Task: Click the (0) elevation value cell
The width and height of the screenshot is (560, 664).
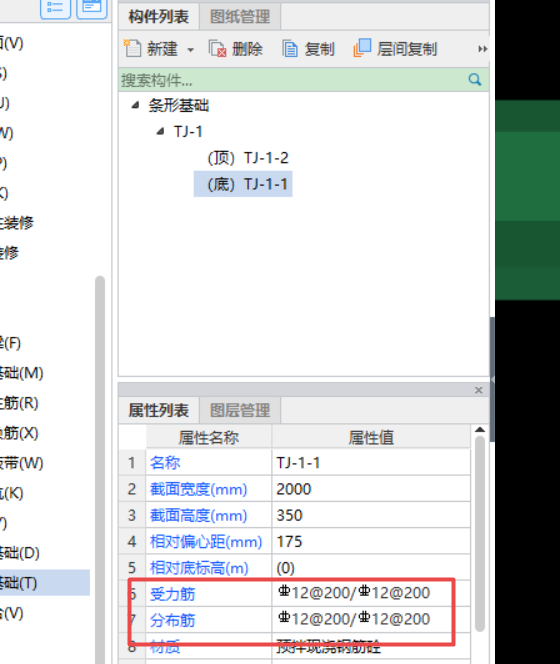Action: [x=371, y=568]
